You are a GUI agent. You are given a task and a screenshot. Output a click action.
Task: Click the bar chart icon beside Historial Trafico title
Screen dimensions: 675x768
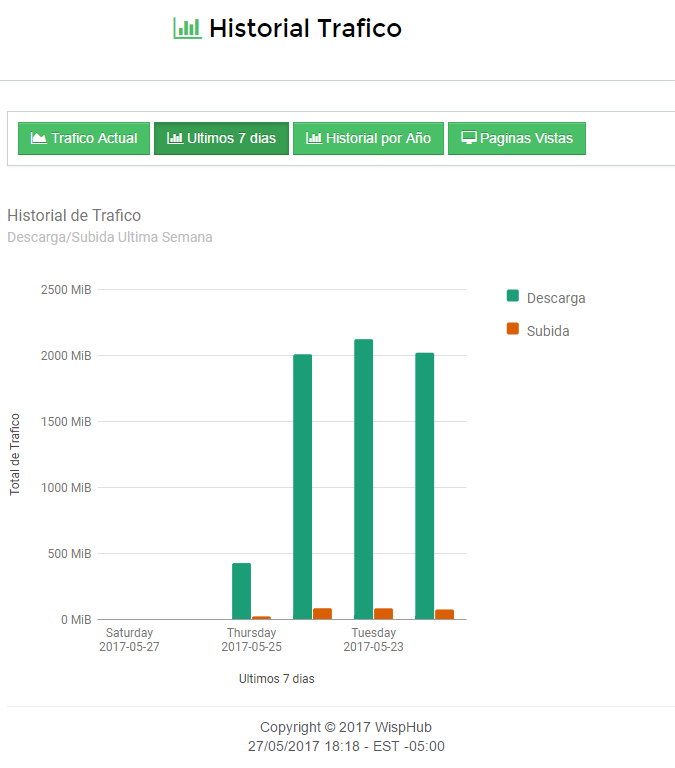(x=187, y=28)
